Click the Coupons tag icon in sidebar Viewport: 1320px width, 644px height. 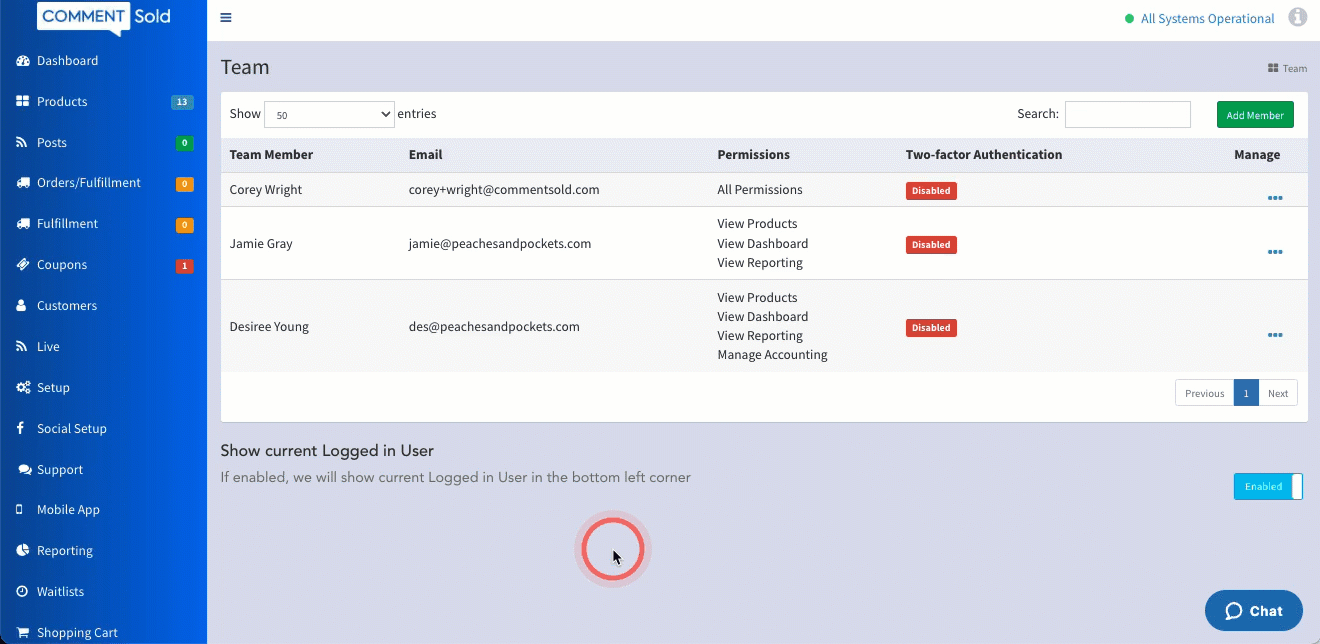tap(22, 265)
